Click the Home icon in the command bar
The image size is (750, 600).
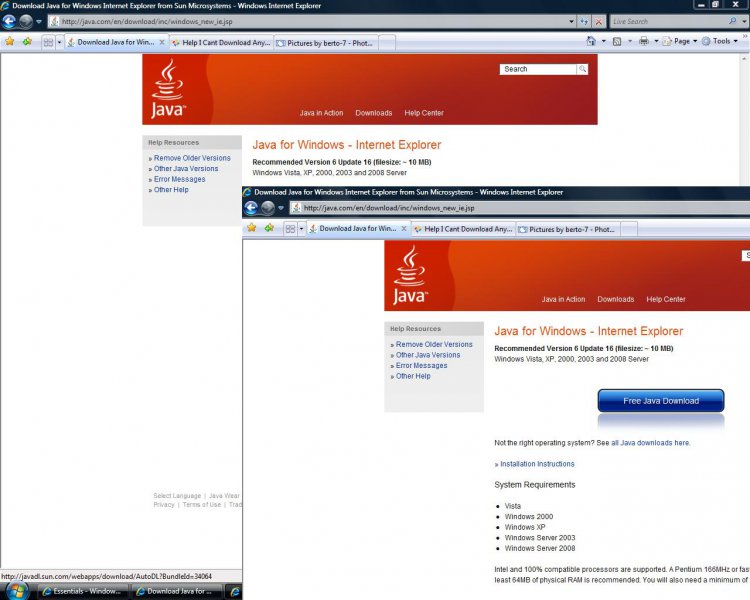(x=591, y=41)
